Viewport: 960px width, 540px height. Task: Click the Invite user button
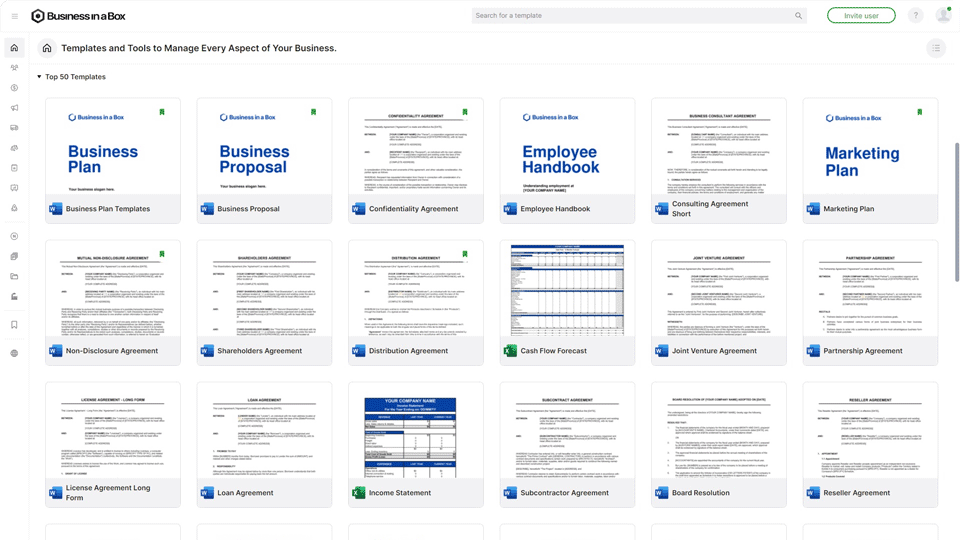point(861,16)
